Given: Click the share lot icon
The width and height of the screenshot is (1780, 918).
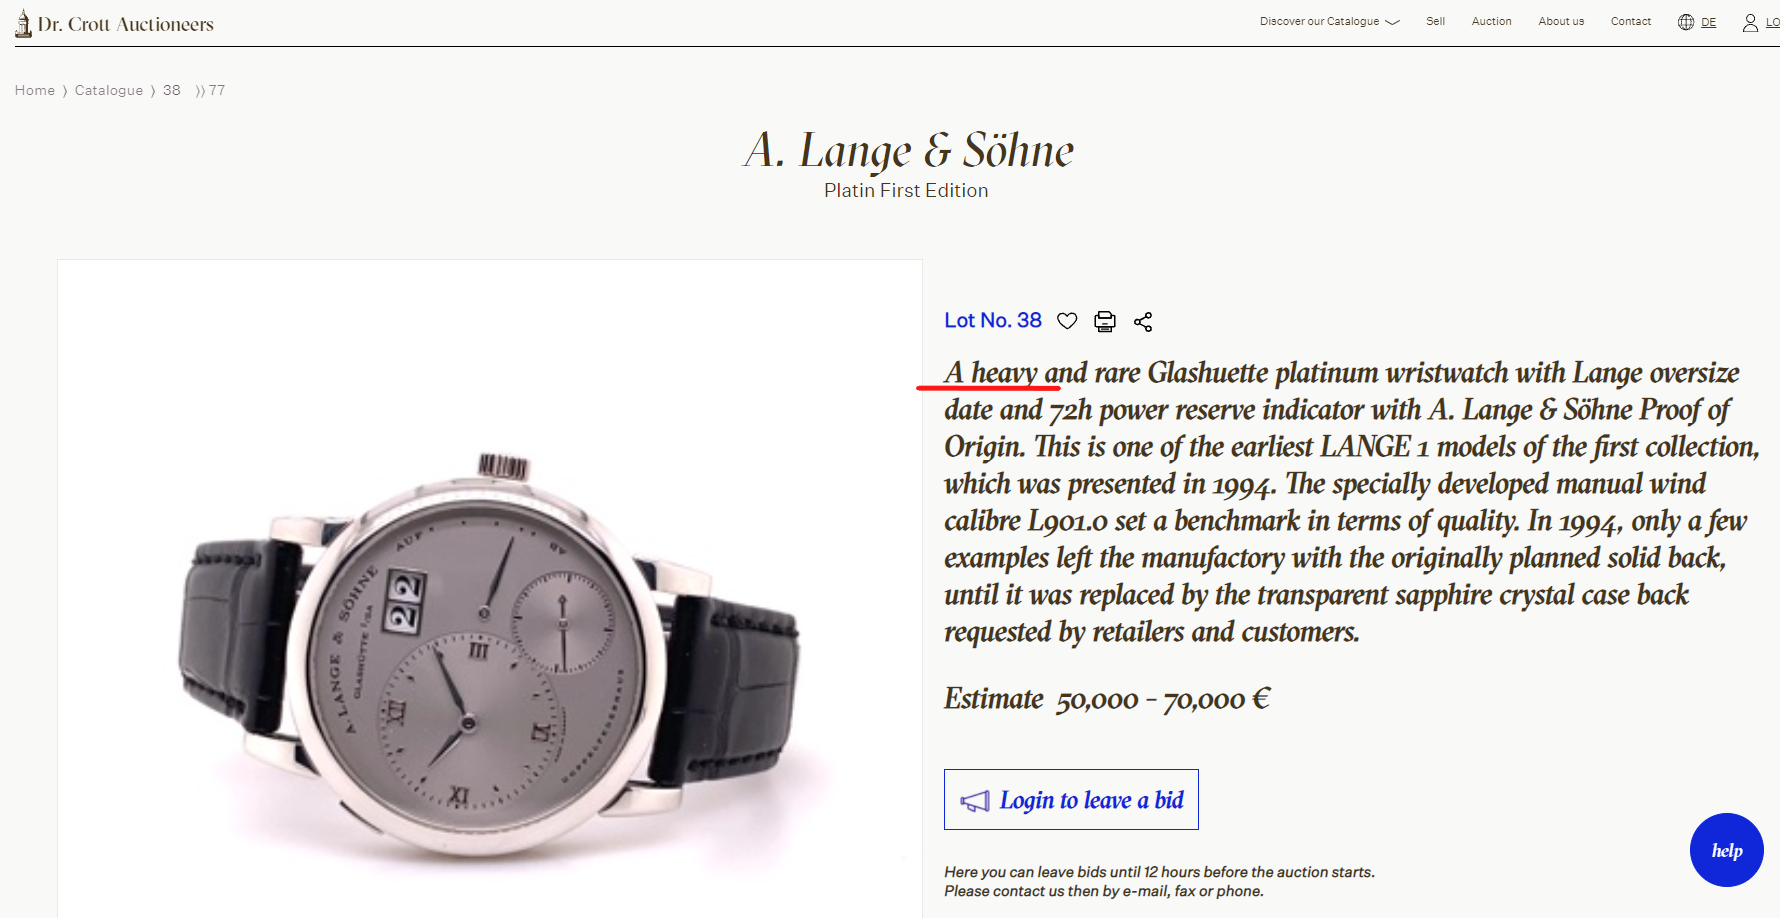Looking at the screenshot, I should pyautogui.click(x=1143, y=321).
